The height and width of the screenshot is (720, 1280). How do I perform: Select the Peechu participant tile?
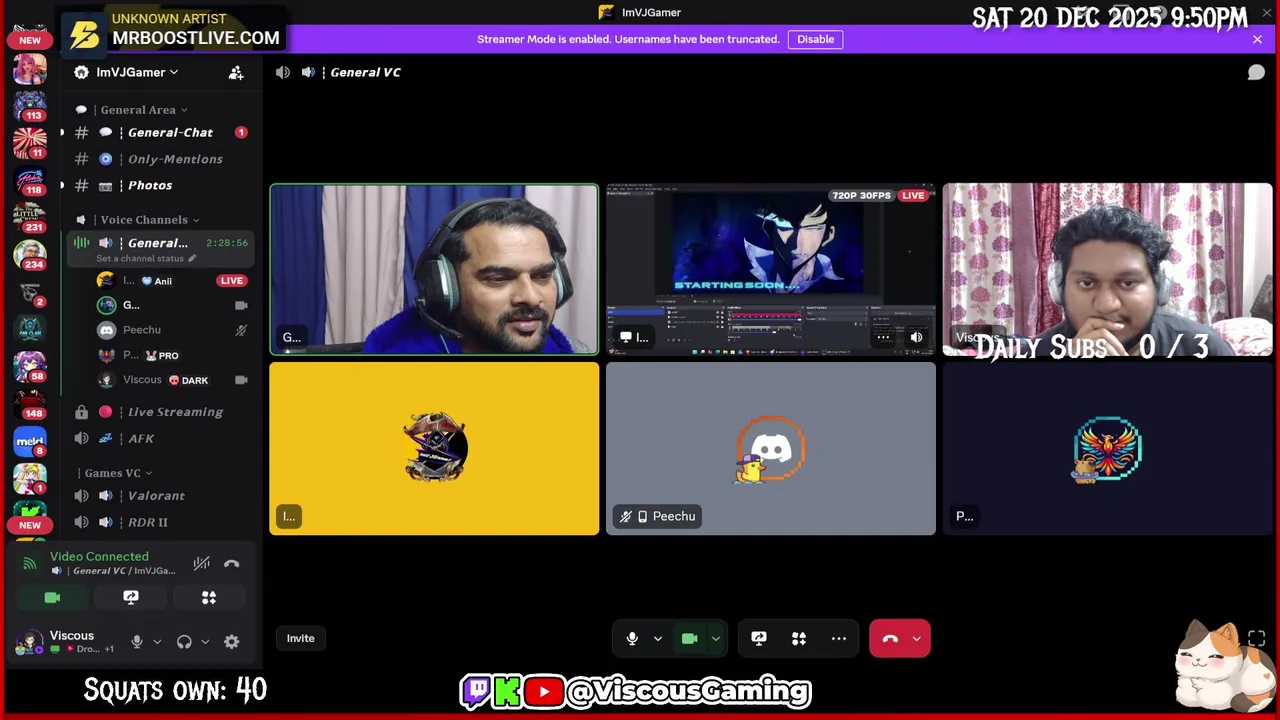pos(771,448)
